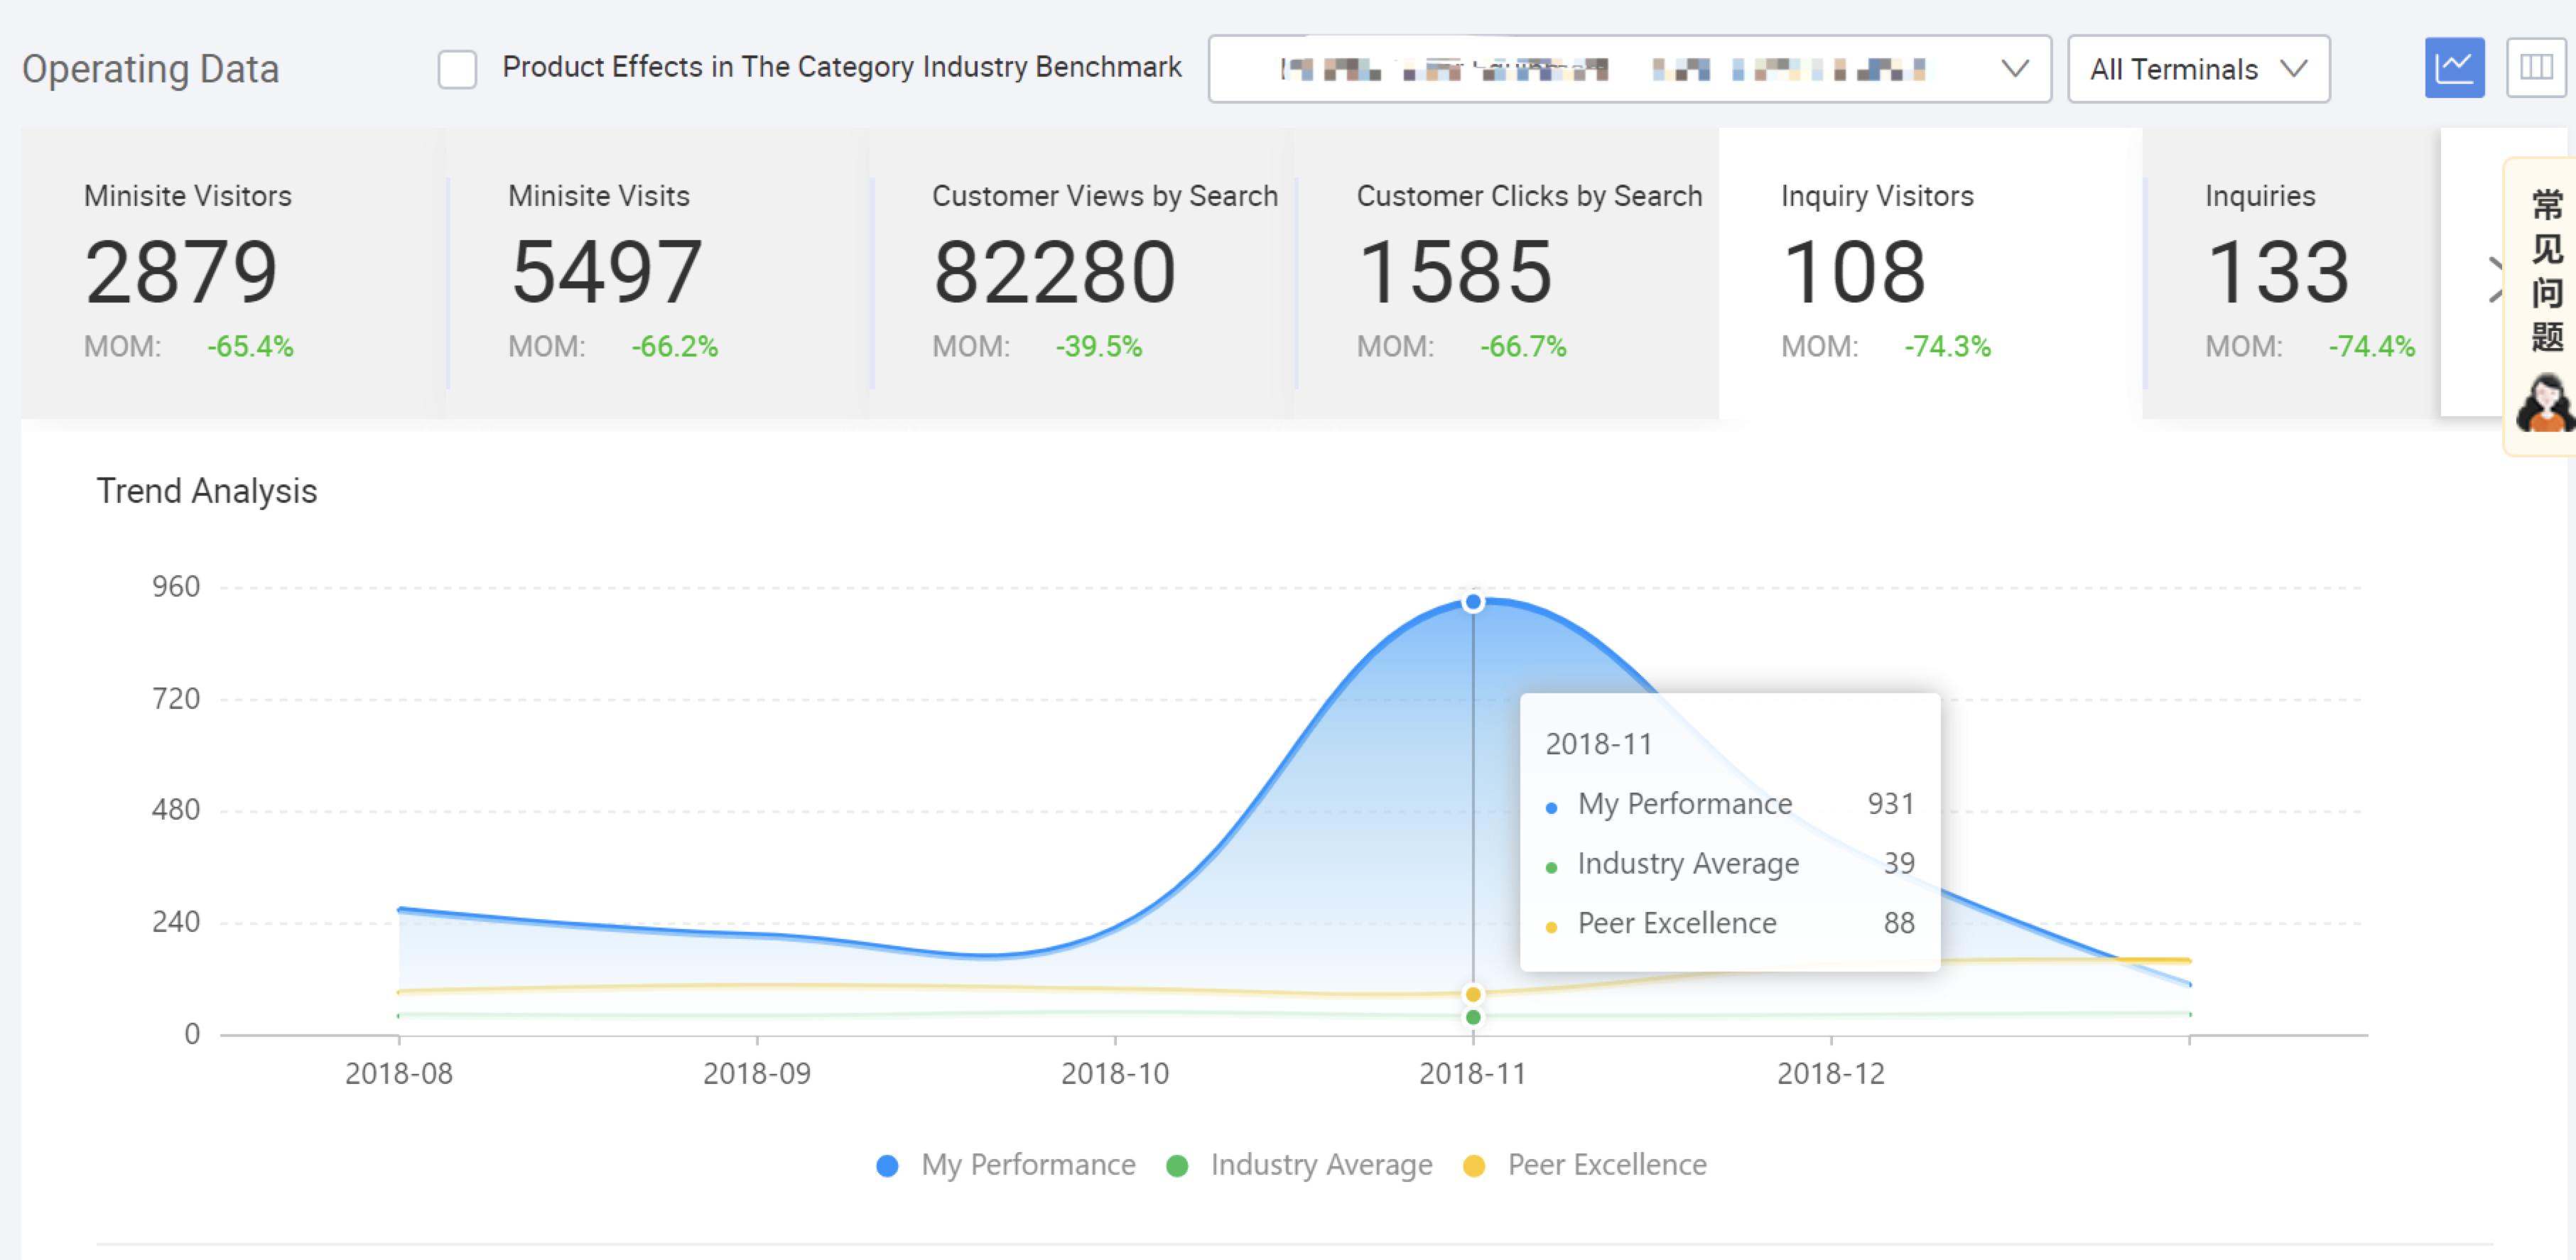
Task: Open the All Terminals dropdown
Action: click(2197, 69)
